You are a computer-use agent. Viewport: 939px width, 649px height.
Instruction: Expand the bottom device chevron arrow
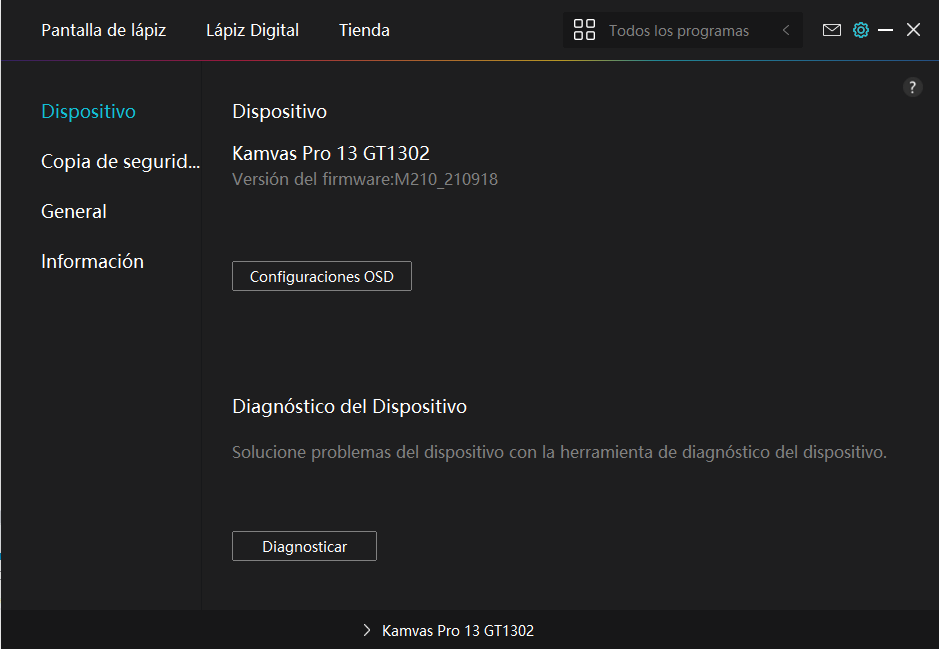[x=367, y=631]
